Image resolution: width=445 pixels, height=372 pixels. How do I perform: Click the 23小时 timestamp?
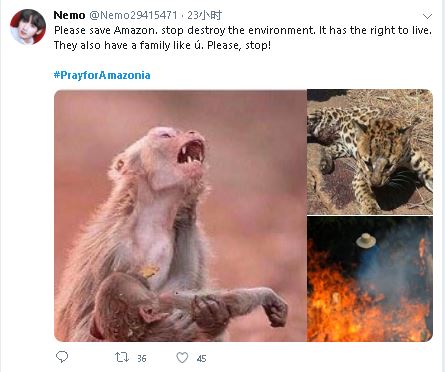tap(204, 15)
